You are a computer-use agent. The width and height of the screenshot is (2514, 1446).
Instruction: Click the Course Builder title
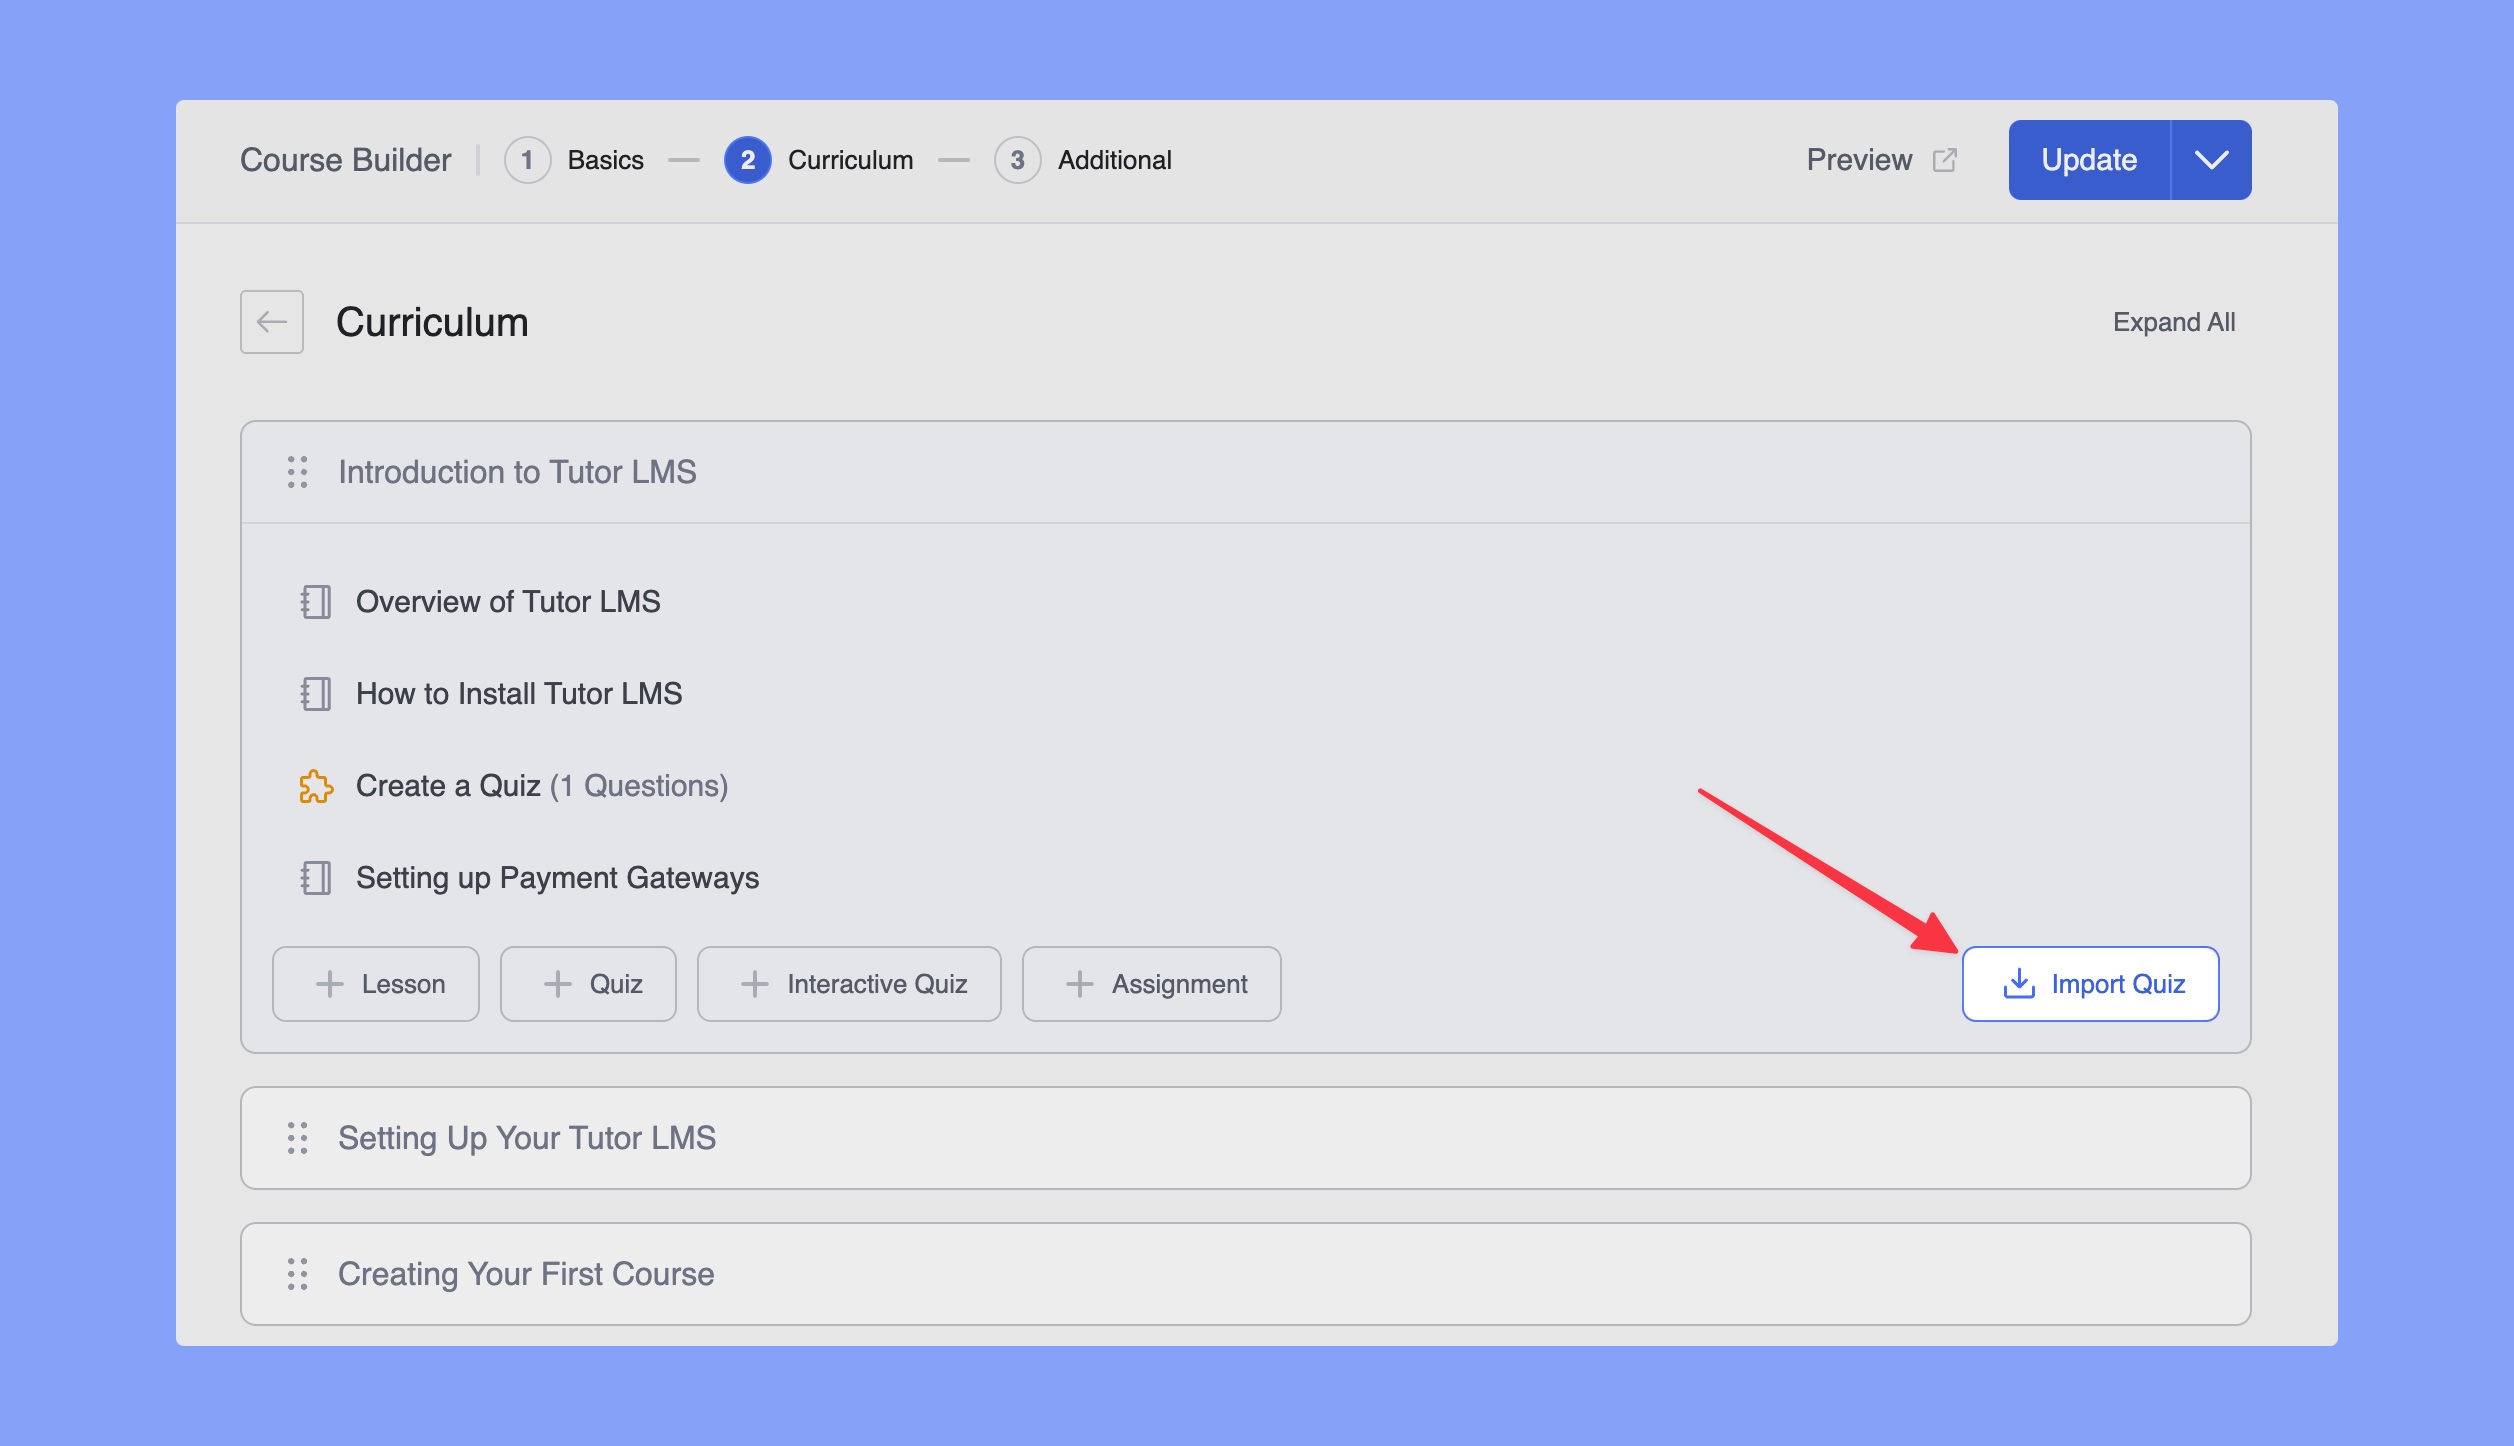[x=345, y=160]
